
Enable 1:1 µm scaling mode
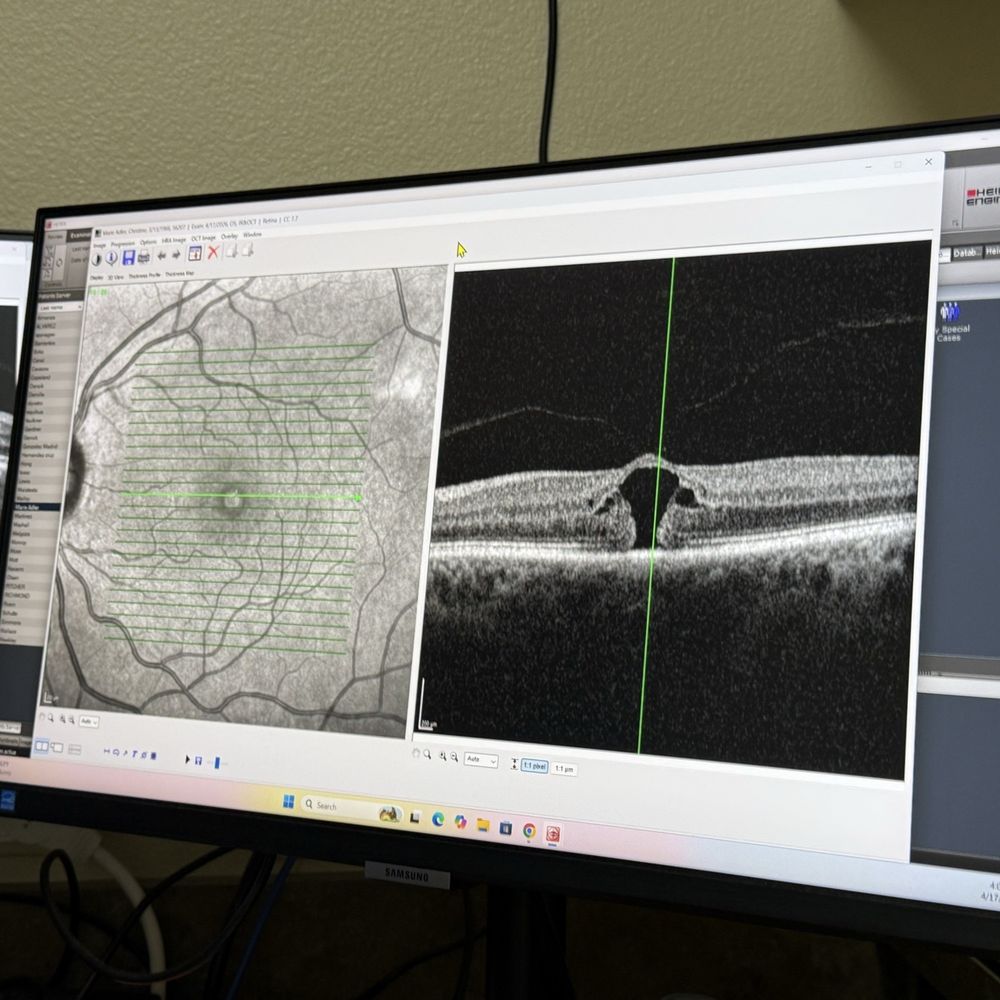click(x=564, y=769)
